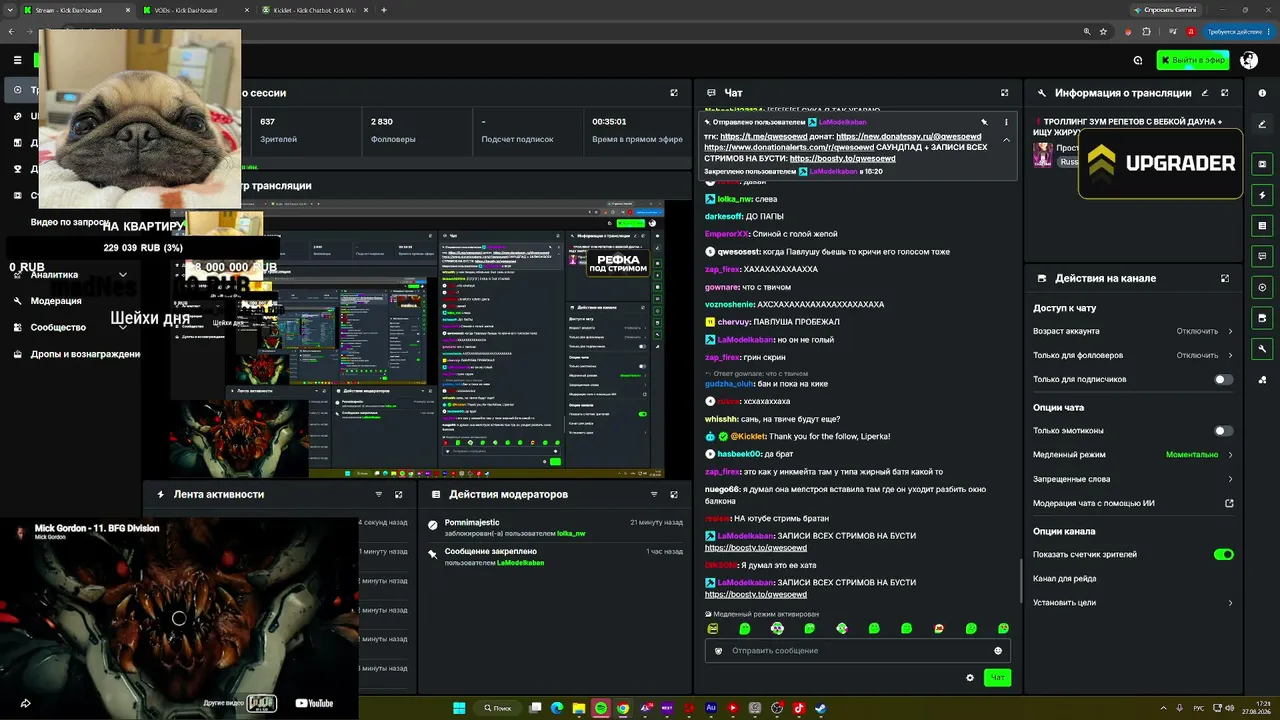This screenshot has height=720, width=1280.
Task: Switch to the Kicklet Chatbot tab
Action: (x=315, y=10)
